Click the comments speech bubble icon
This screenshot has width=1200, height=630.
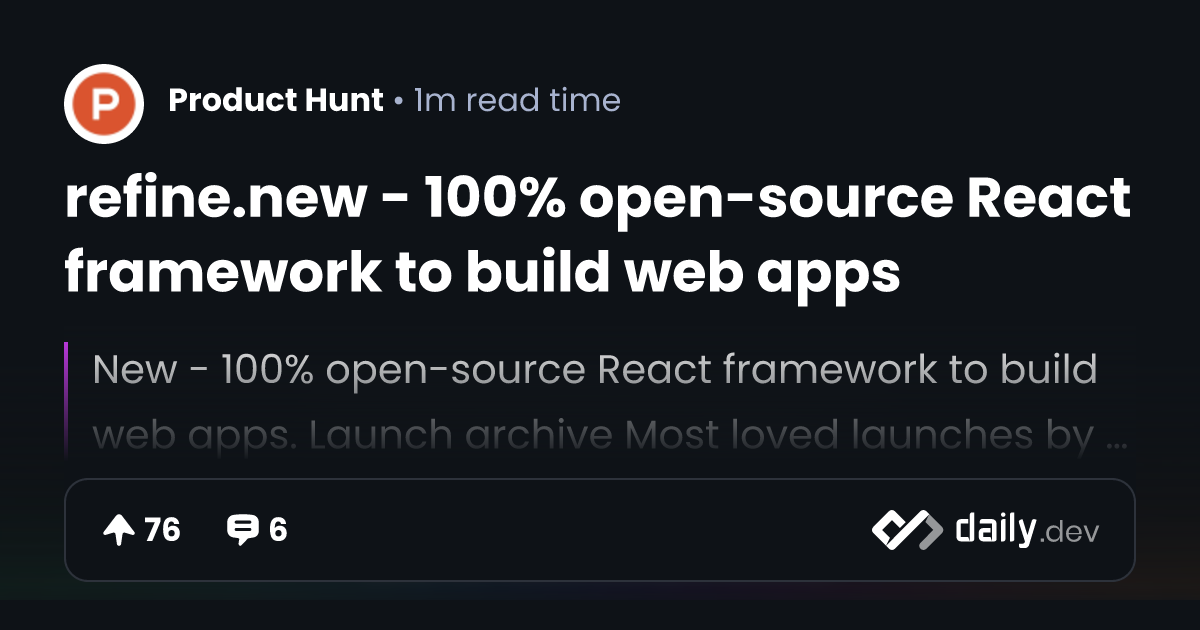coord(242,530)
